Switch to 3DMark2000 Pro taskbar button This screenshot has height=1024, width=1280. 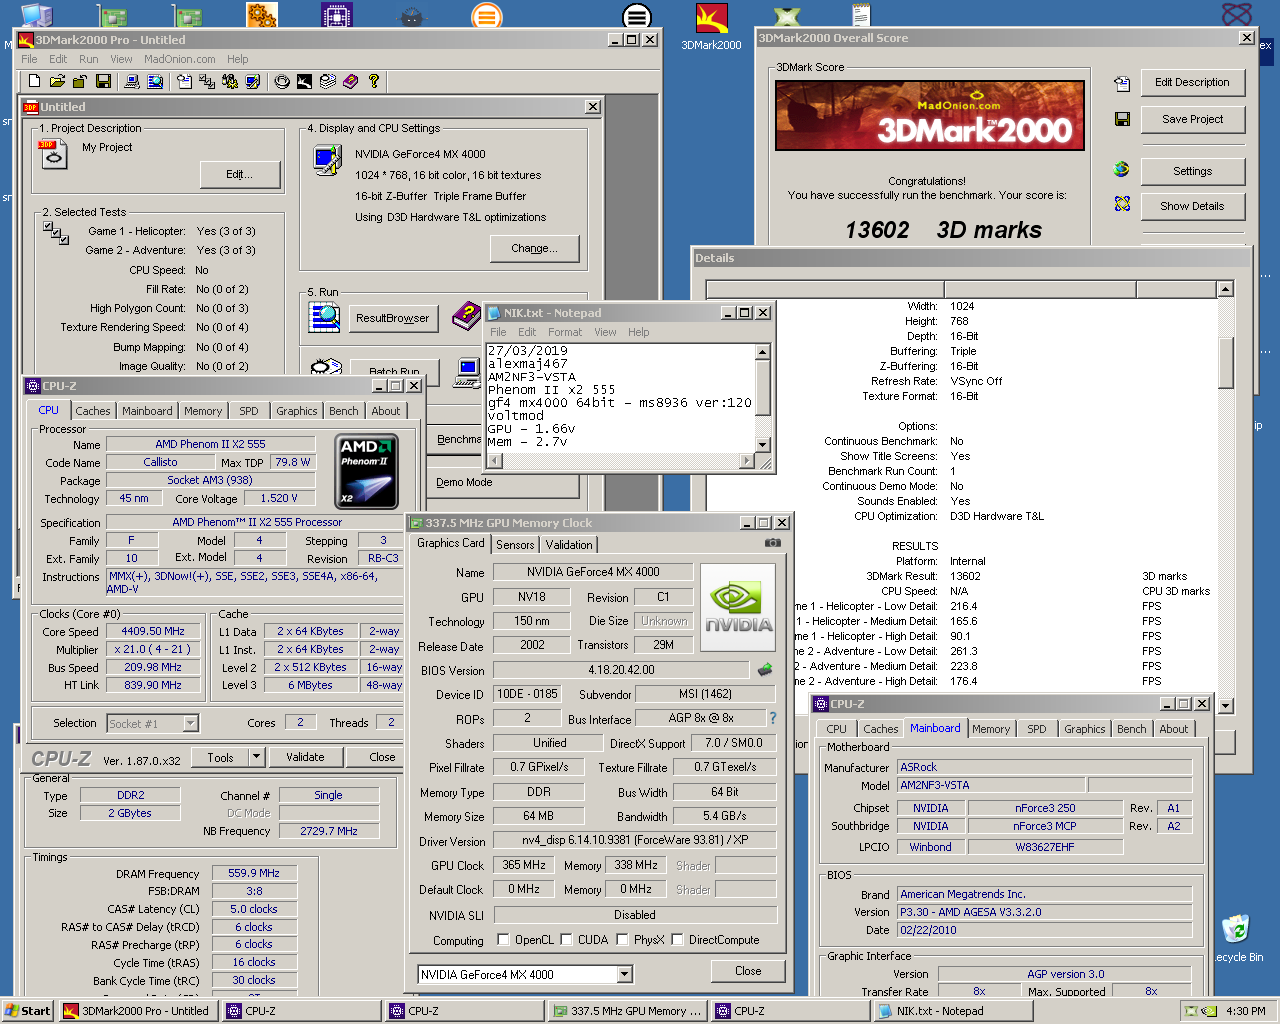tap(137, 1011)
